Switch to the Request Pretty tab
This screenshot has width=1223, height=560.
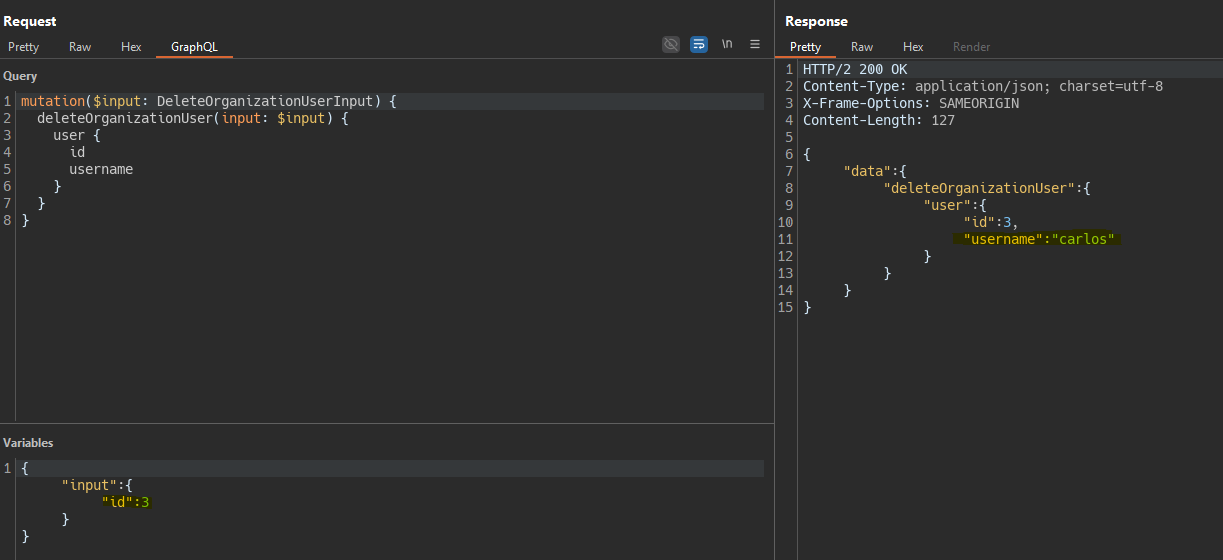[x=24, y=47]
